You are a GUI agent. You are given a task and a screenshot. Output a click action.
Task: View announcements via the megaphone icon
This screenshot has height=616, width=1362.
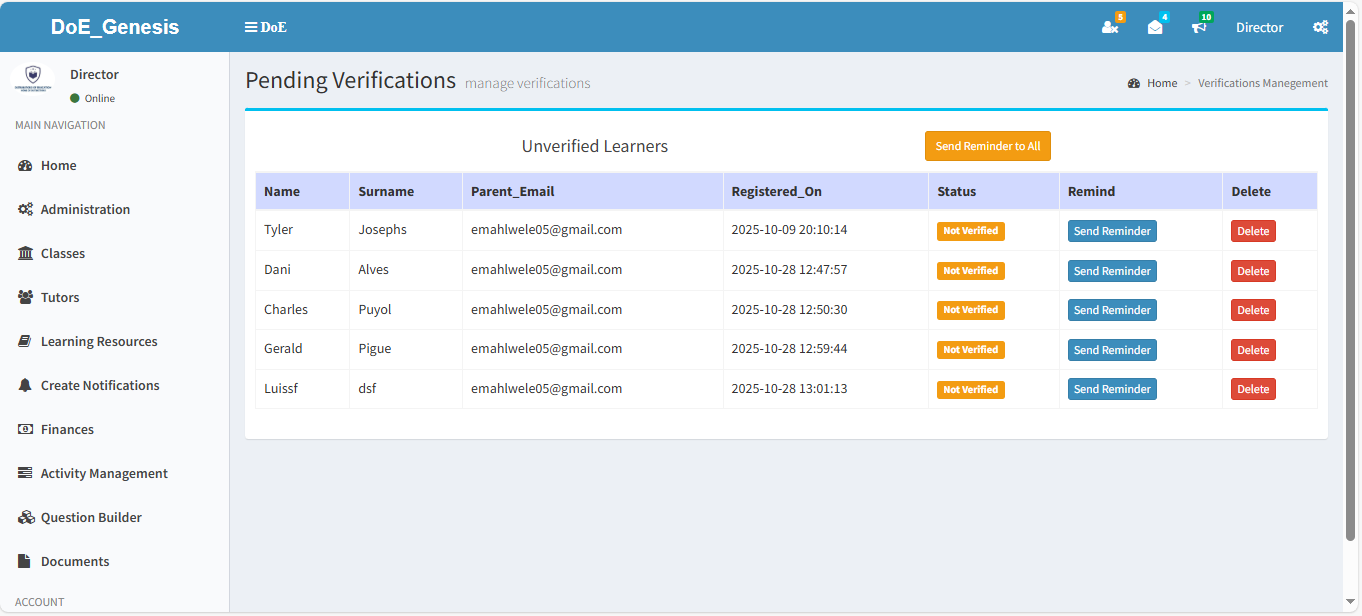point(1199,28)
